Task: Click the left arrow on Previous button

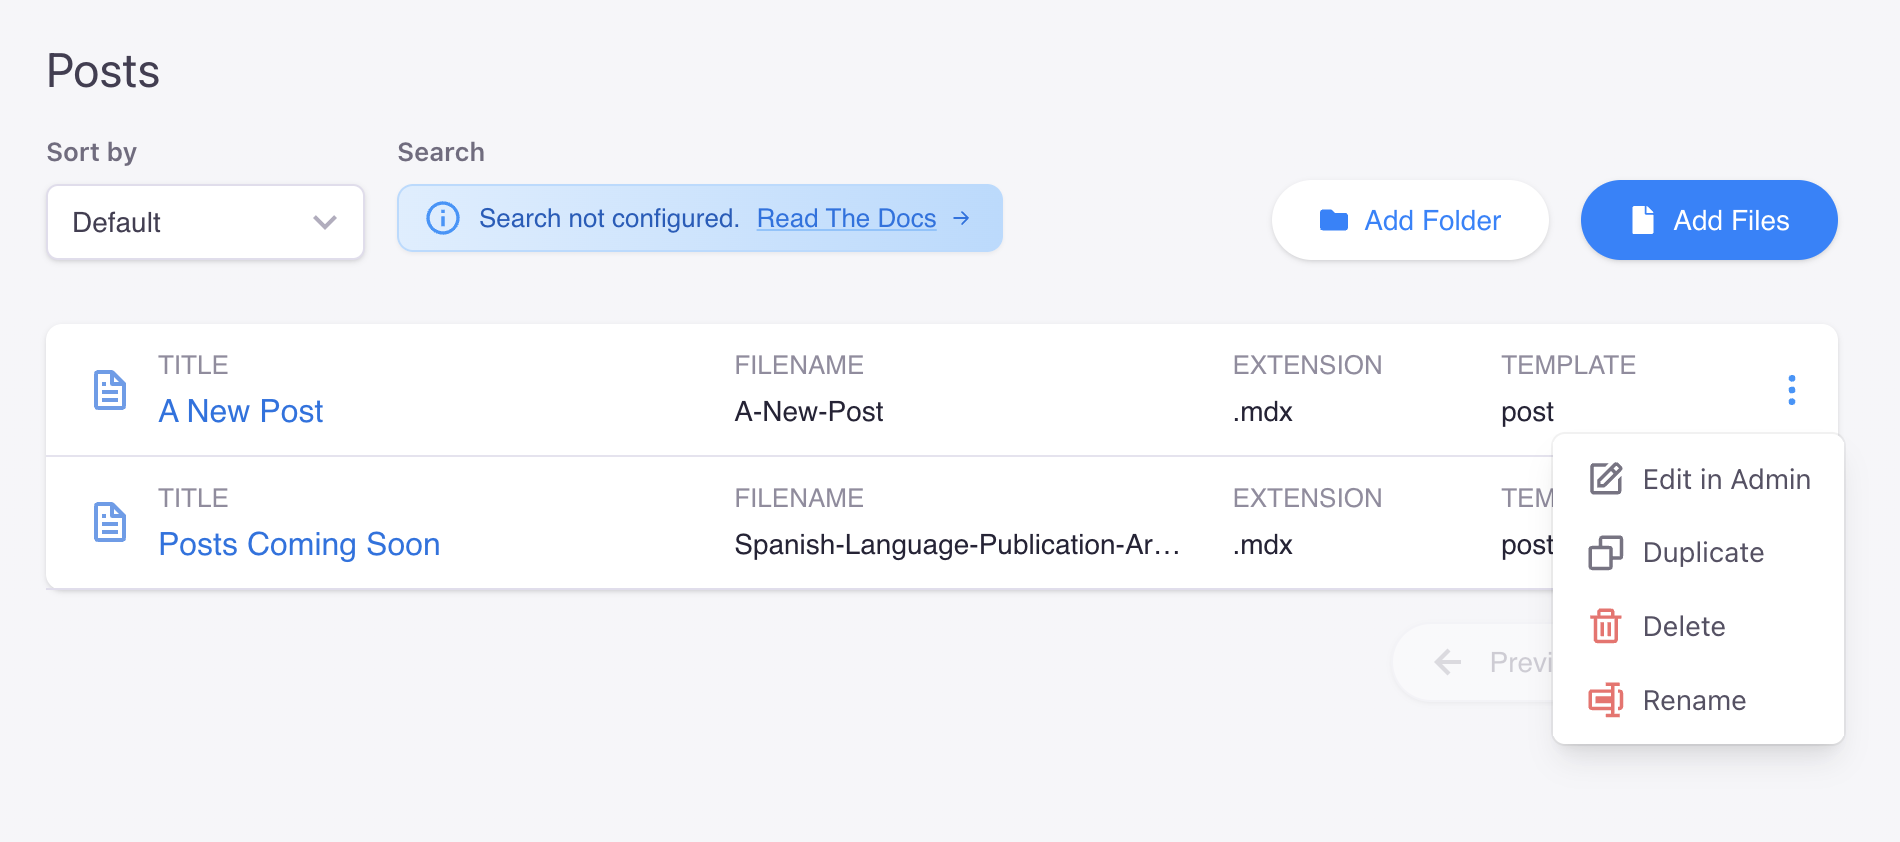Action: coord(1448,662)
